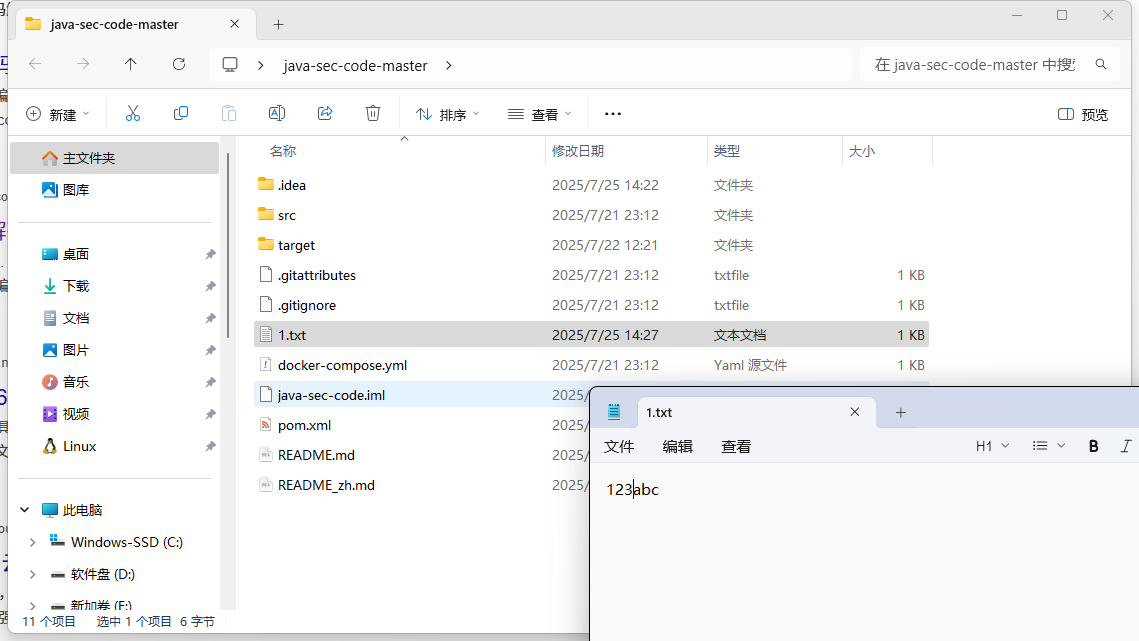Image resolution: width=1139 pixels, height=641 pixels.
Task: Add a new tab in File Explorer
Action: (278, 25)
